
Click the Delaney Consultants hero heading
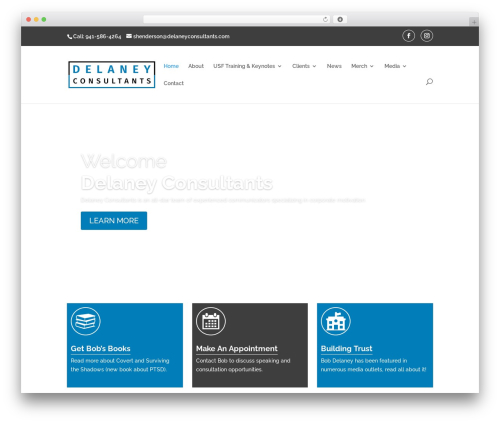(177, 183)
